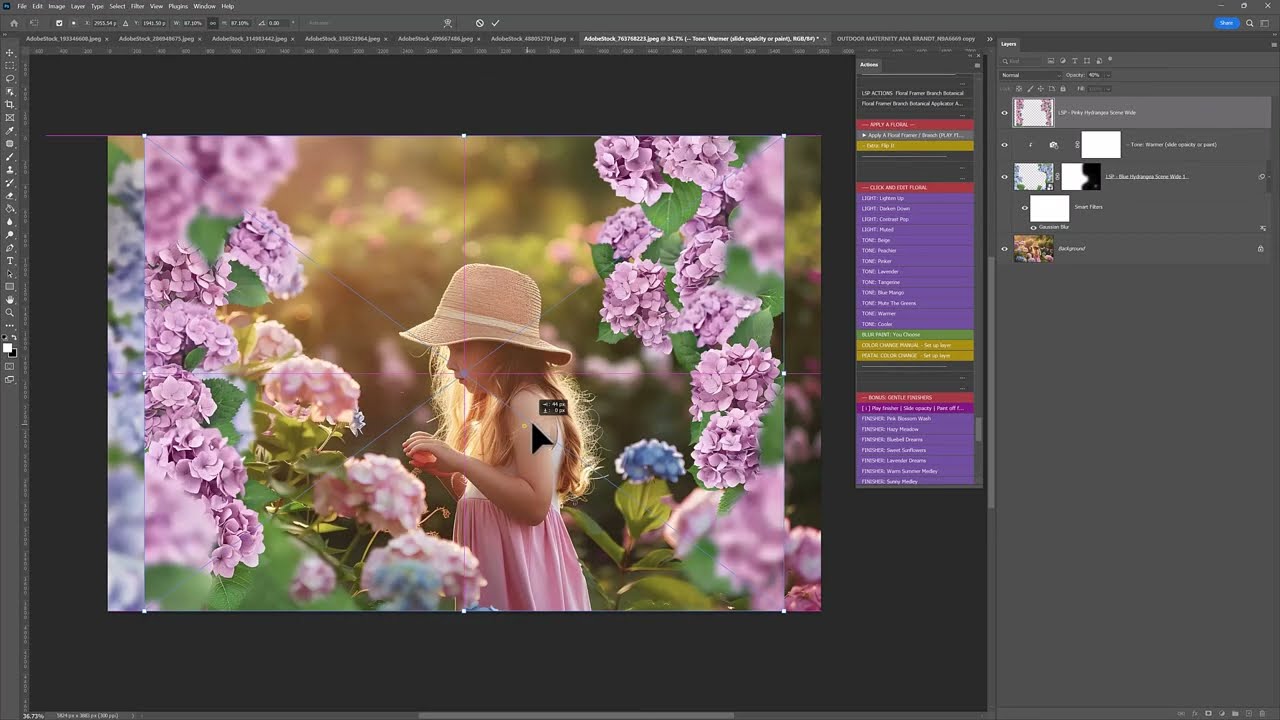Hide the Pinky Hydrangea Scene Wide layer
1280x720 pixels.
tap(1005, 113)
